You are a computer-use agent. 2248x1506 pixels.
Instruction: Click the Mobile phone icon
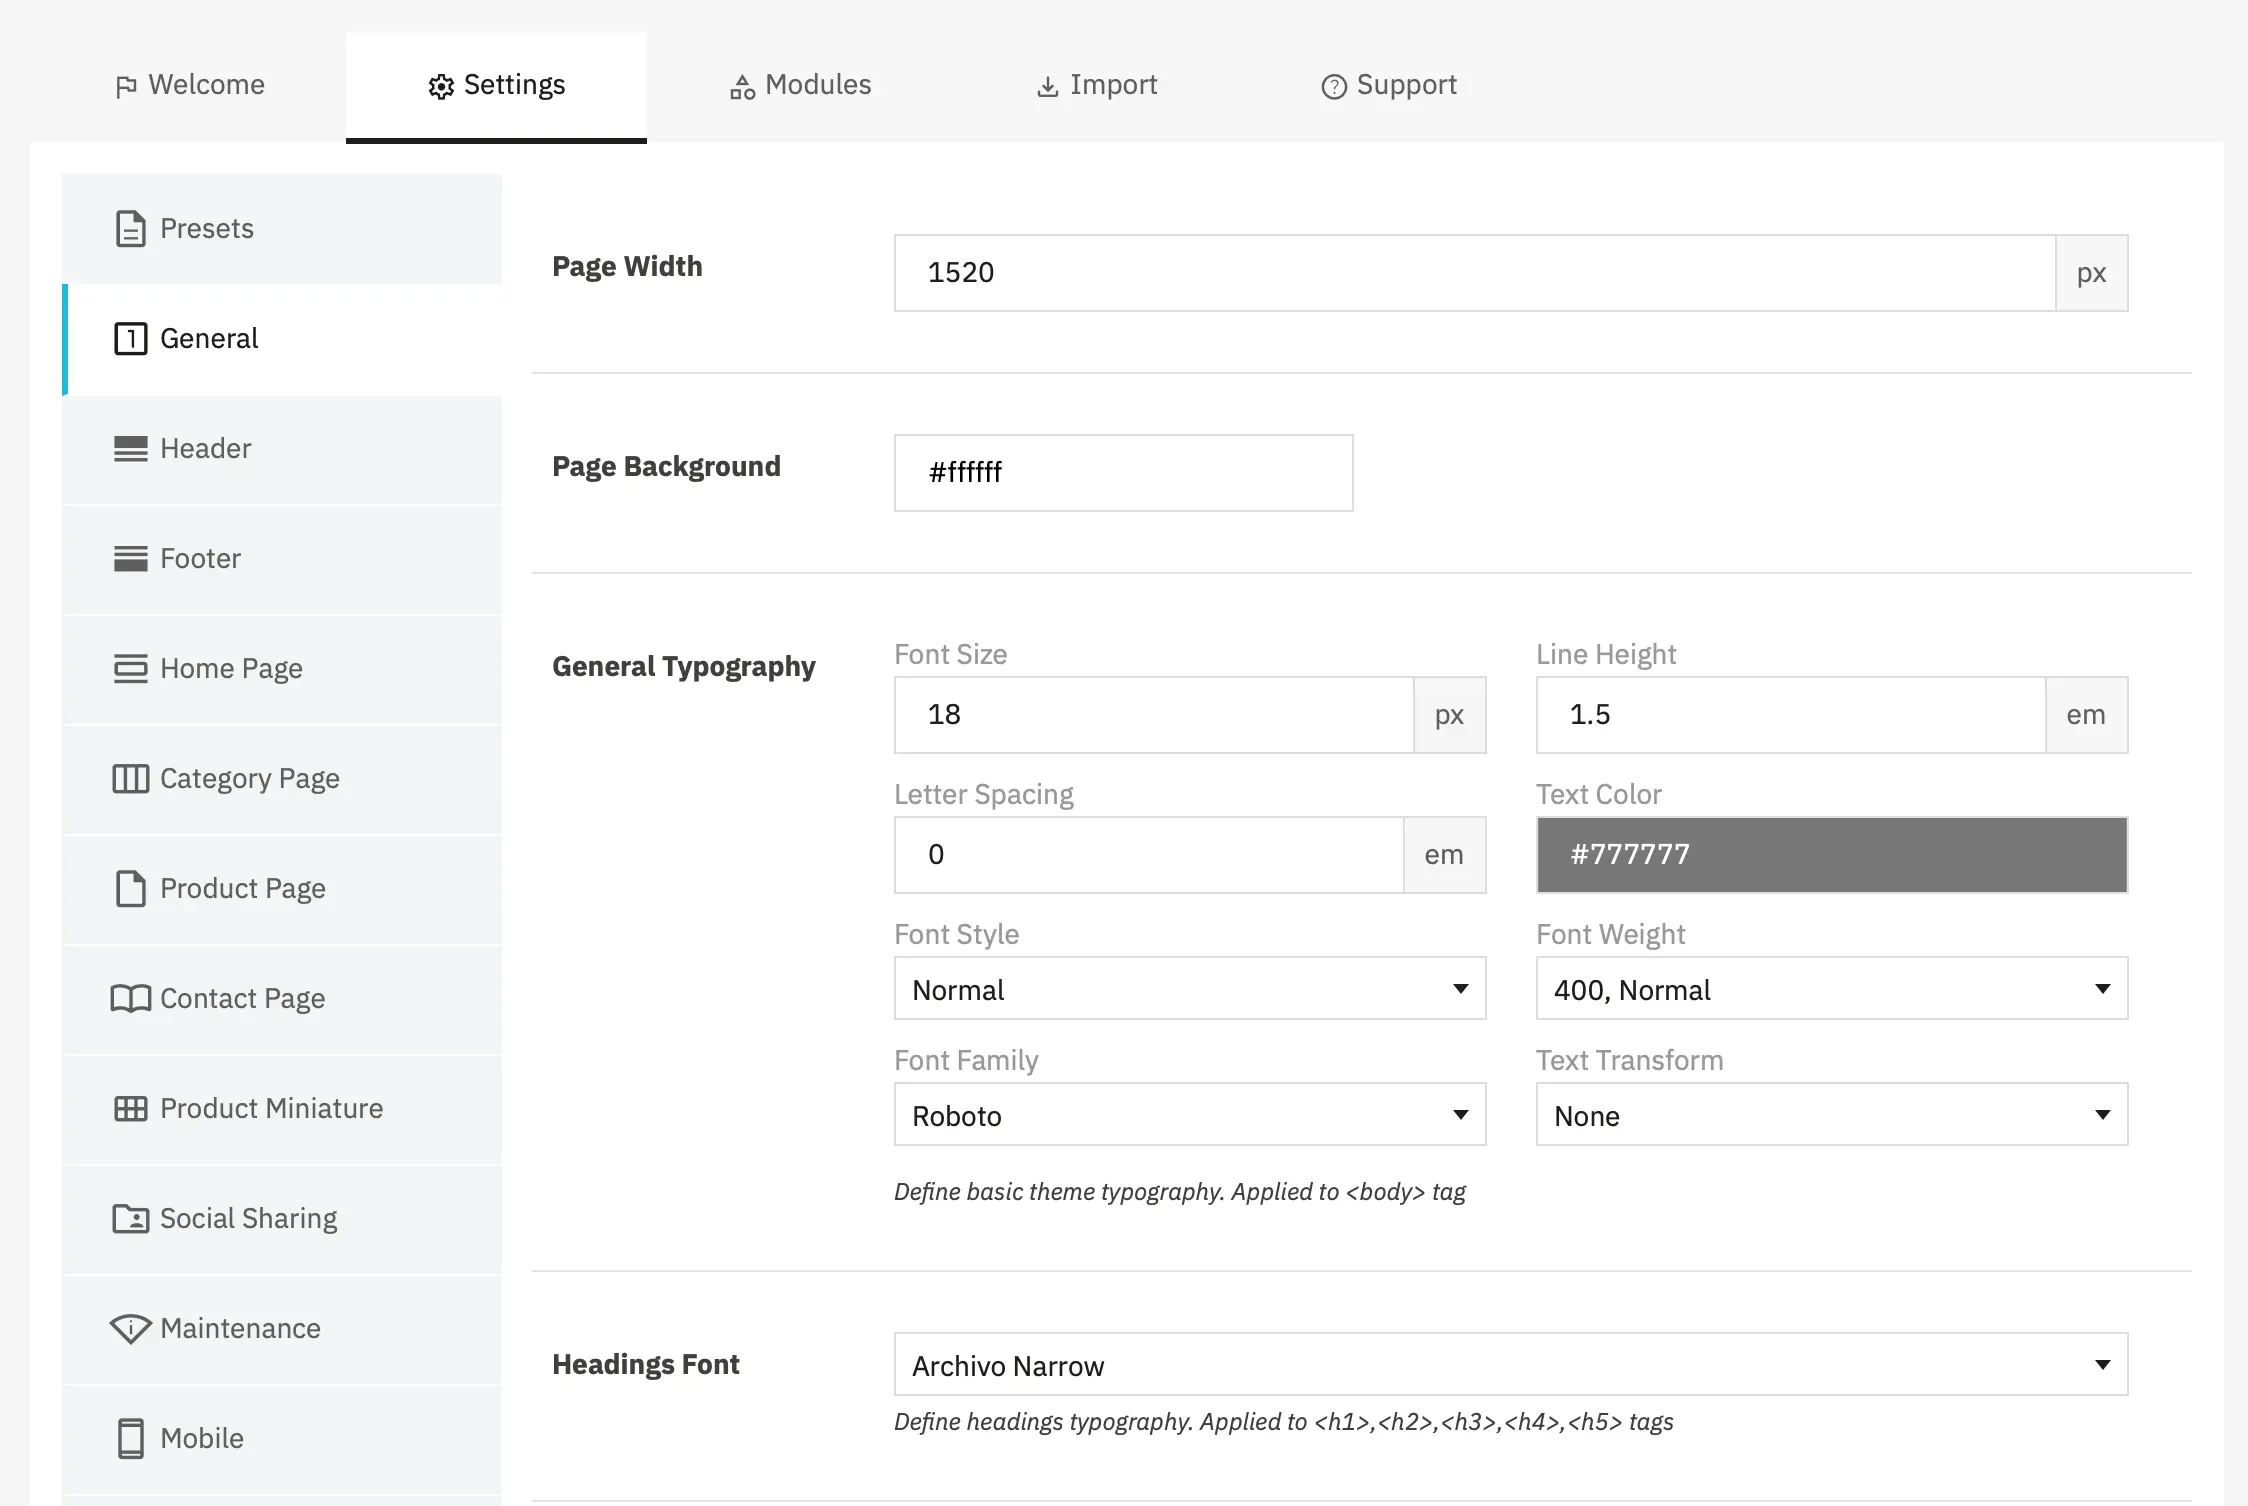[131, 1439]
